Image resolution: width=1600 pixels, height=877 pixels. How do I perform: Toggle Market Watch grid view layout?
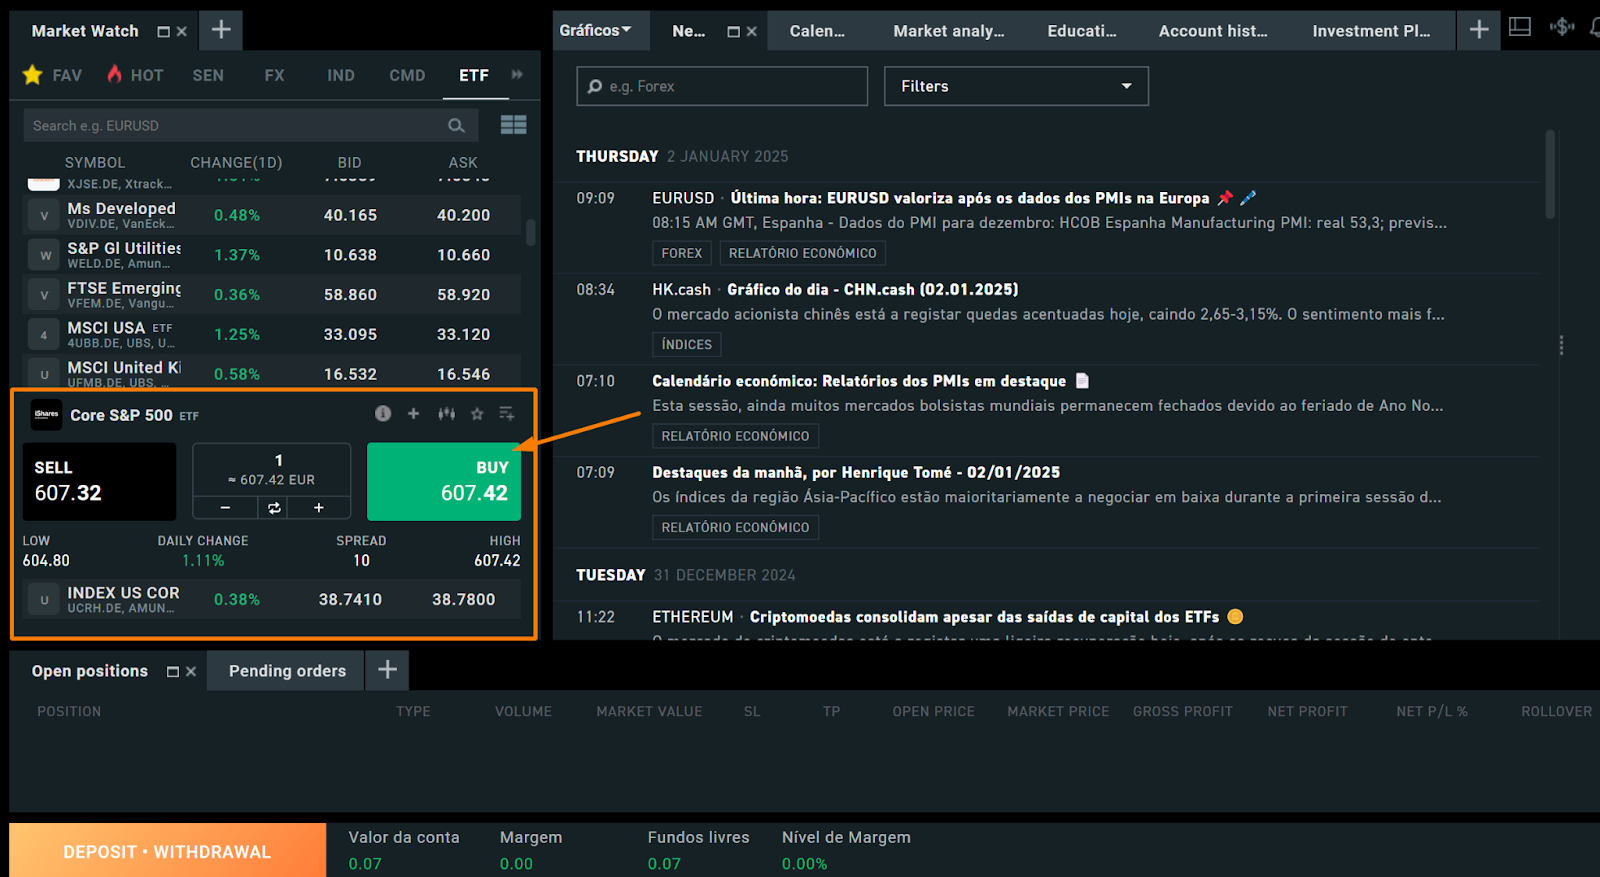pos(513,125)
